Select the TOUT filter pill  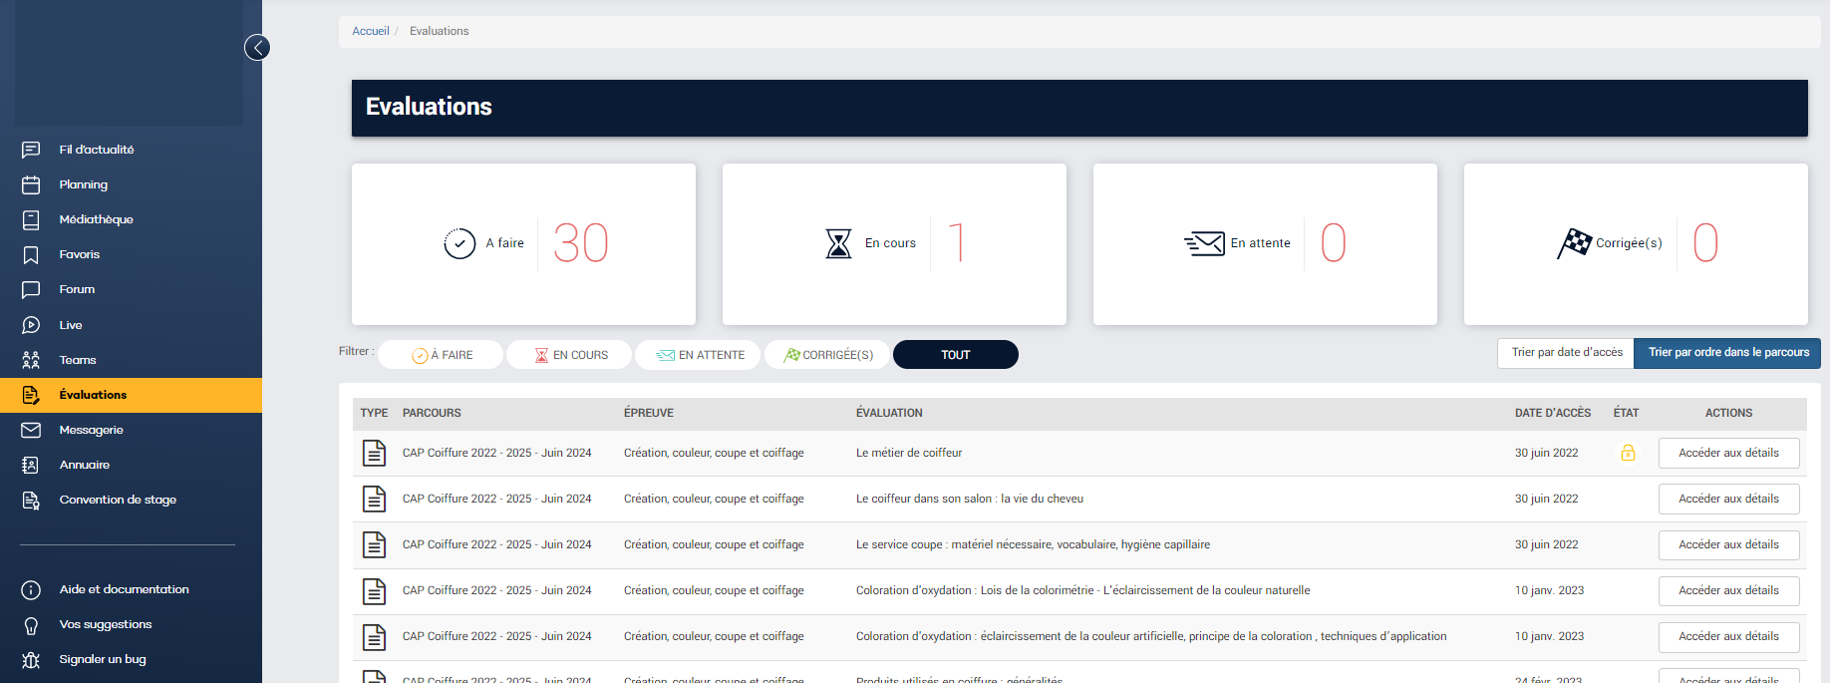pyautogui.click(x=955, y=355)
